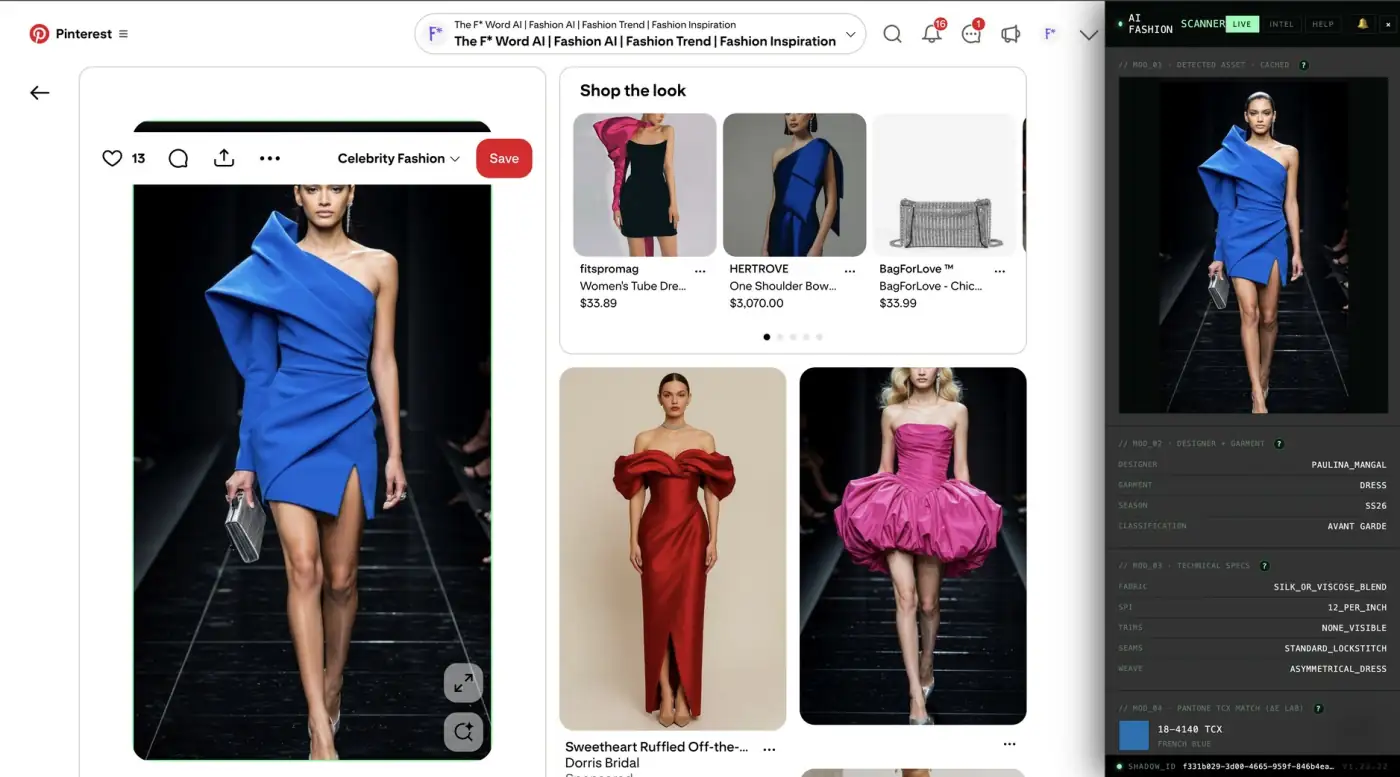Open the pink bow tube dress thumbnail

click(x=645, y=185)
